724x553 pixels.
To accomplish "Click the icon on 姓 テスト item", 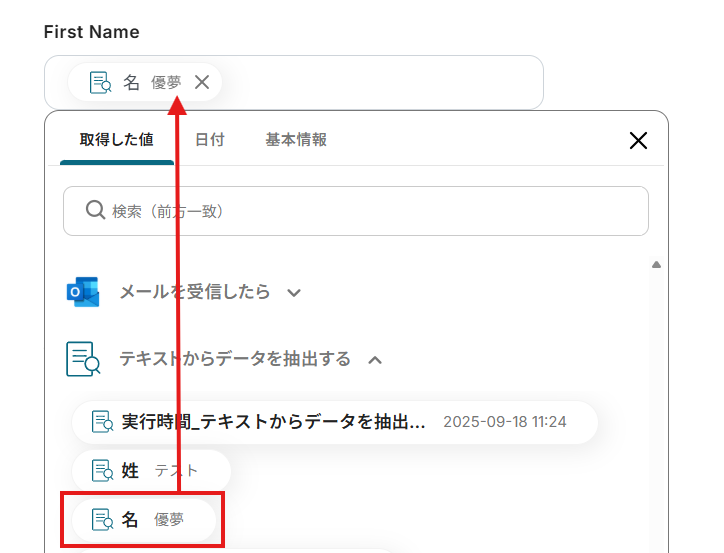I will [102, 470].
